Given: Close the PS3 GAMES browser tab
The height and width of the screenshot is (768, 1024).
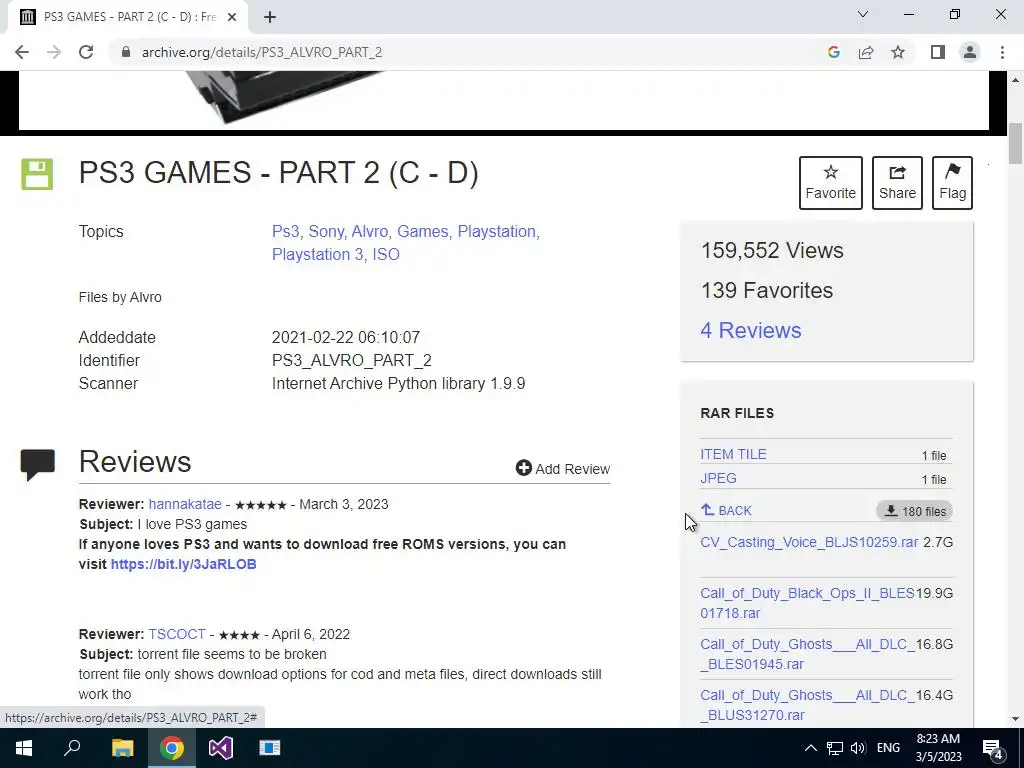Looking at the screenshot, I should [x=232, y=17].
